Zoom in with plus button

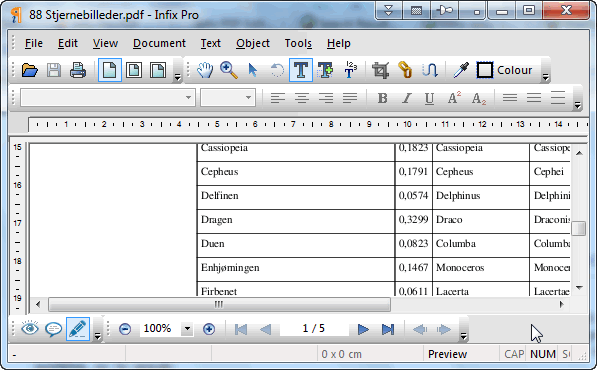click(209, 329)
